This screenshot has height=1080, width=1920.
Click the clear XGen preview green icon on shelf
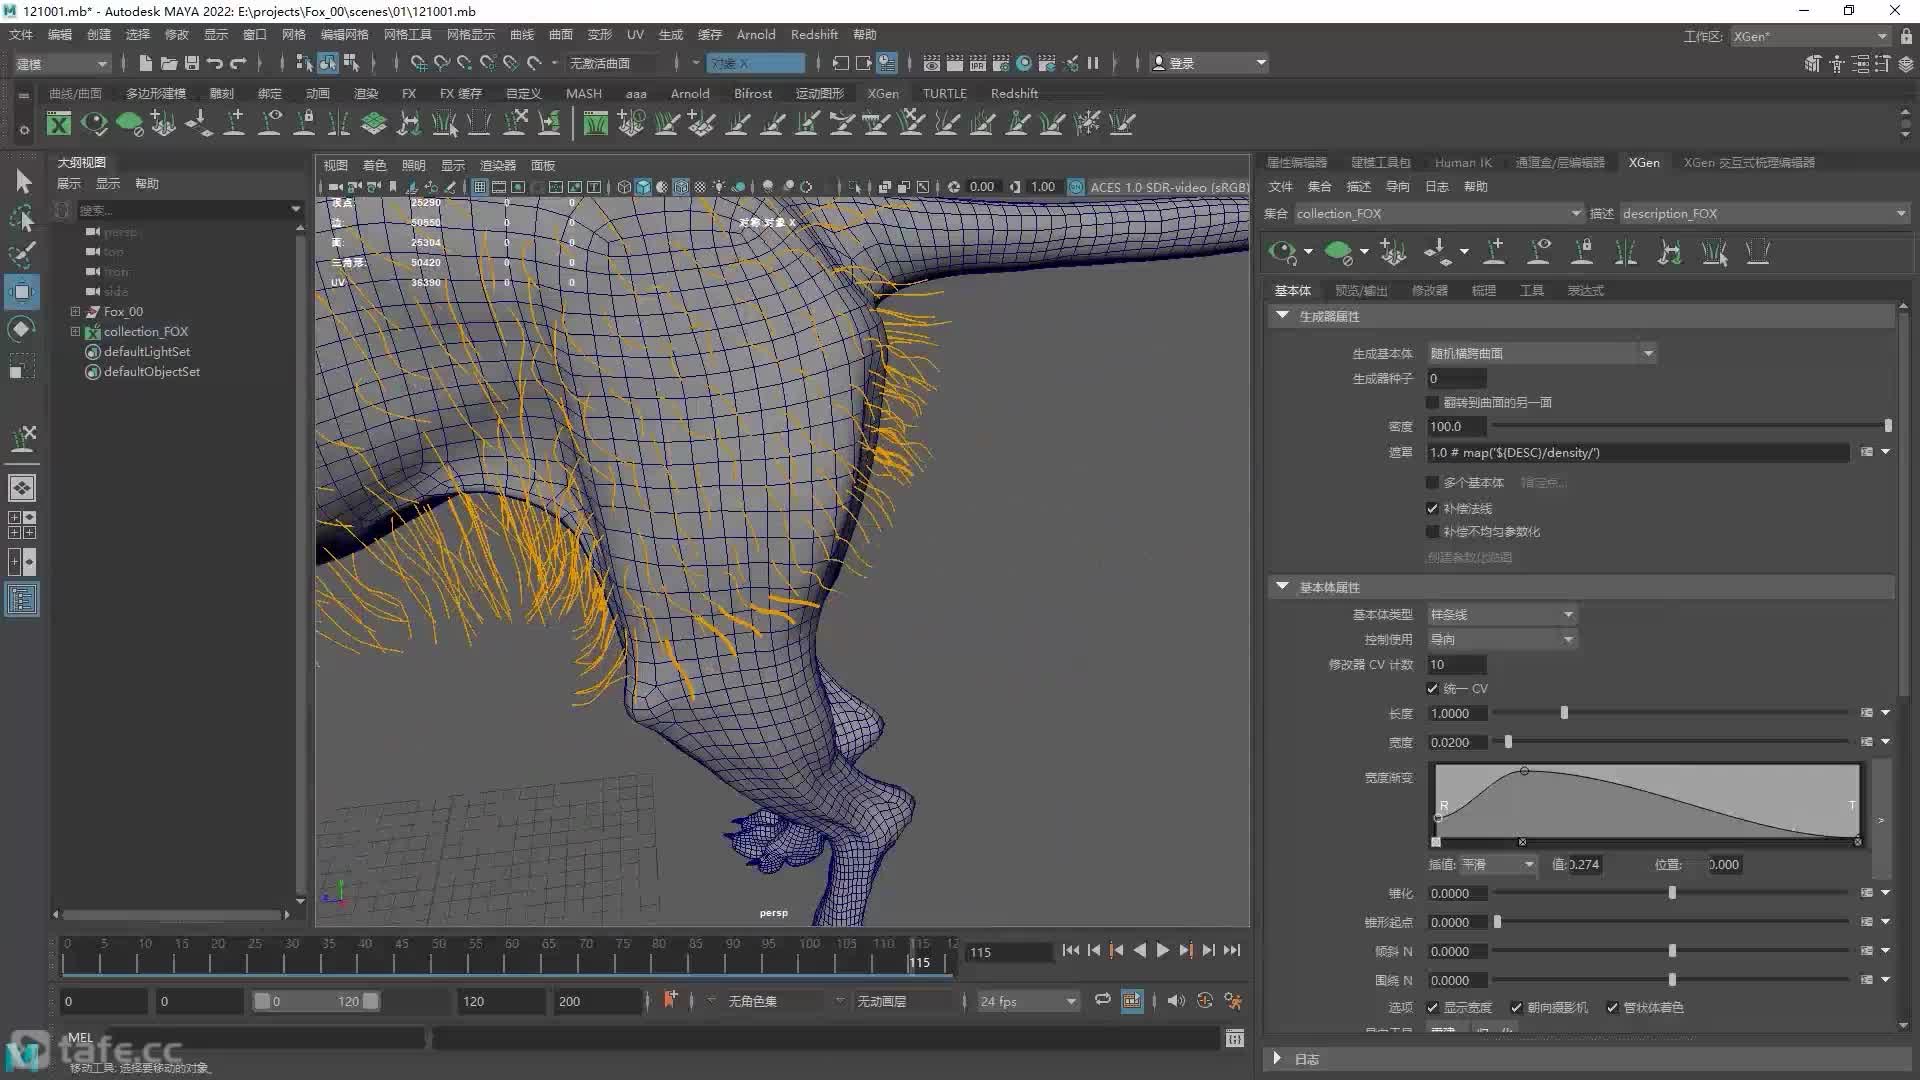[129, 124]
